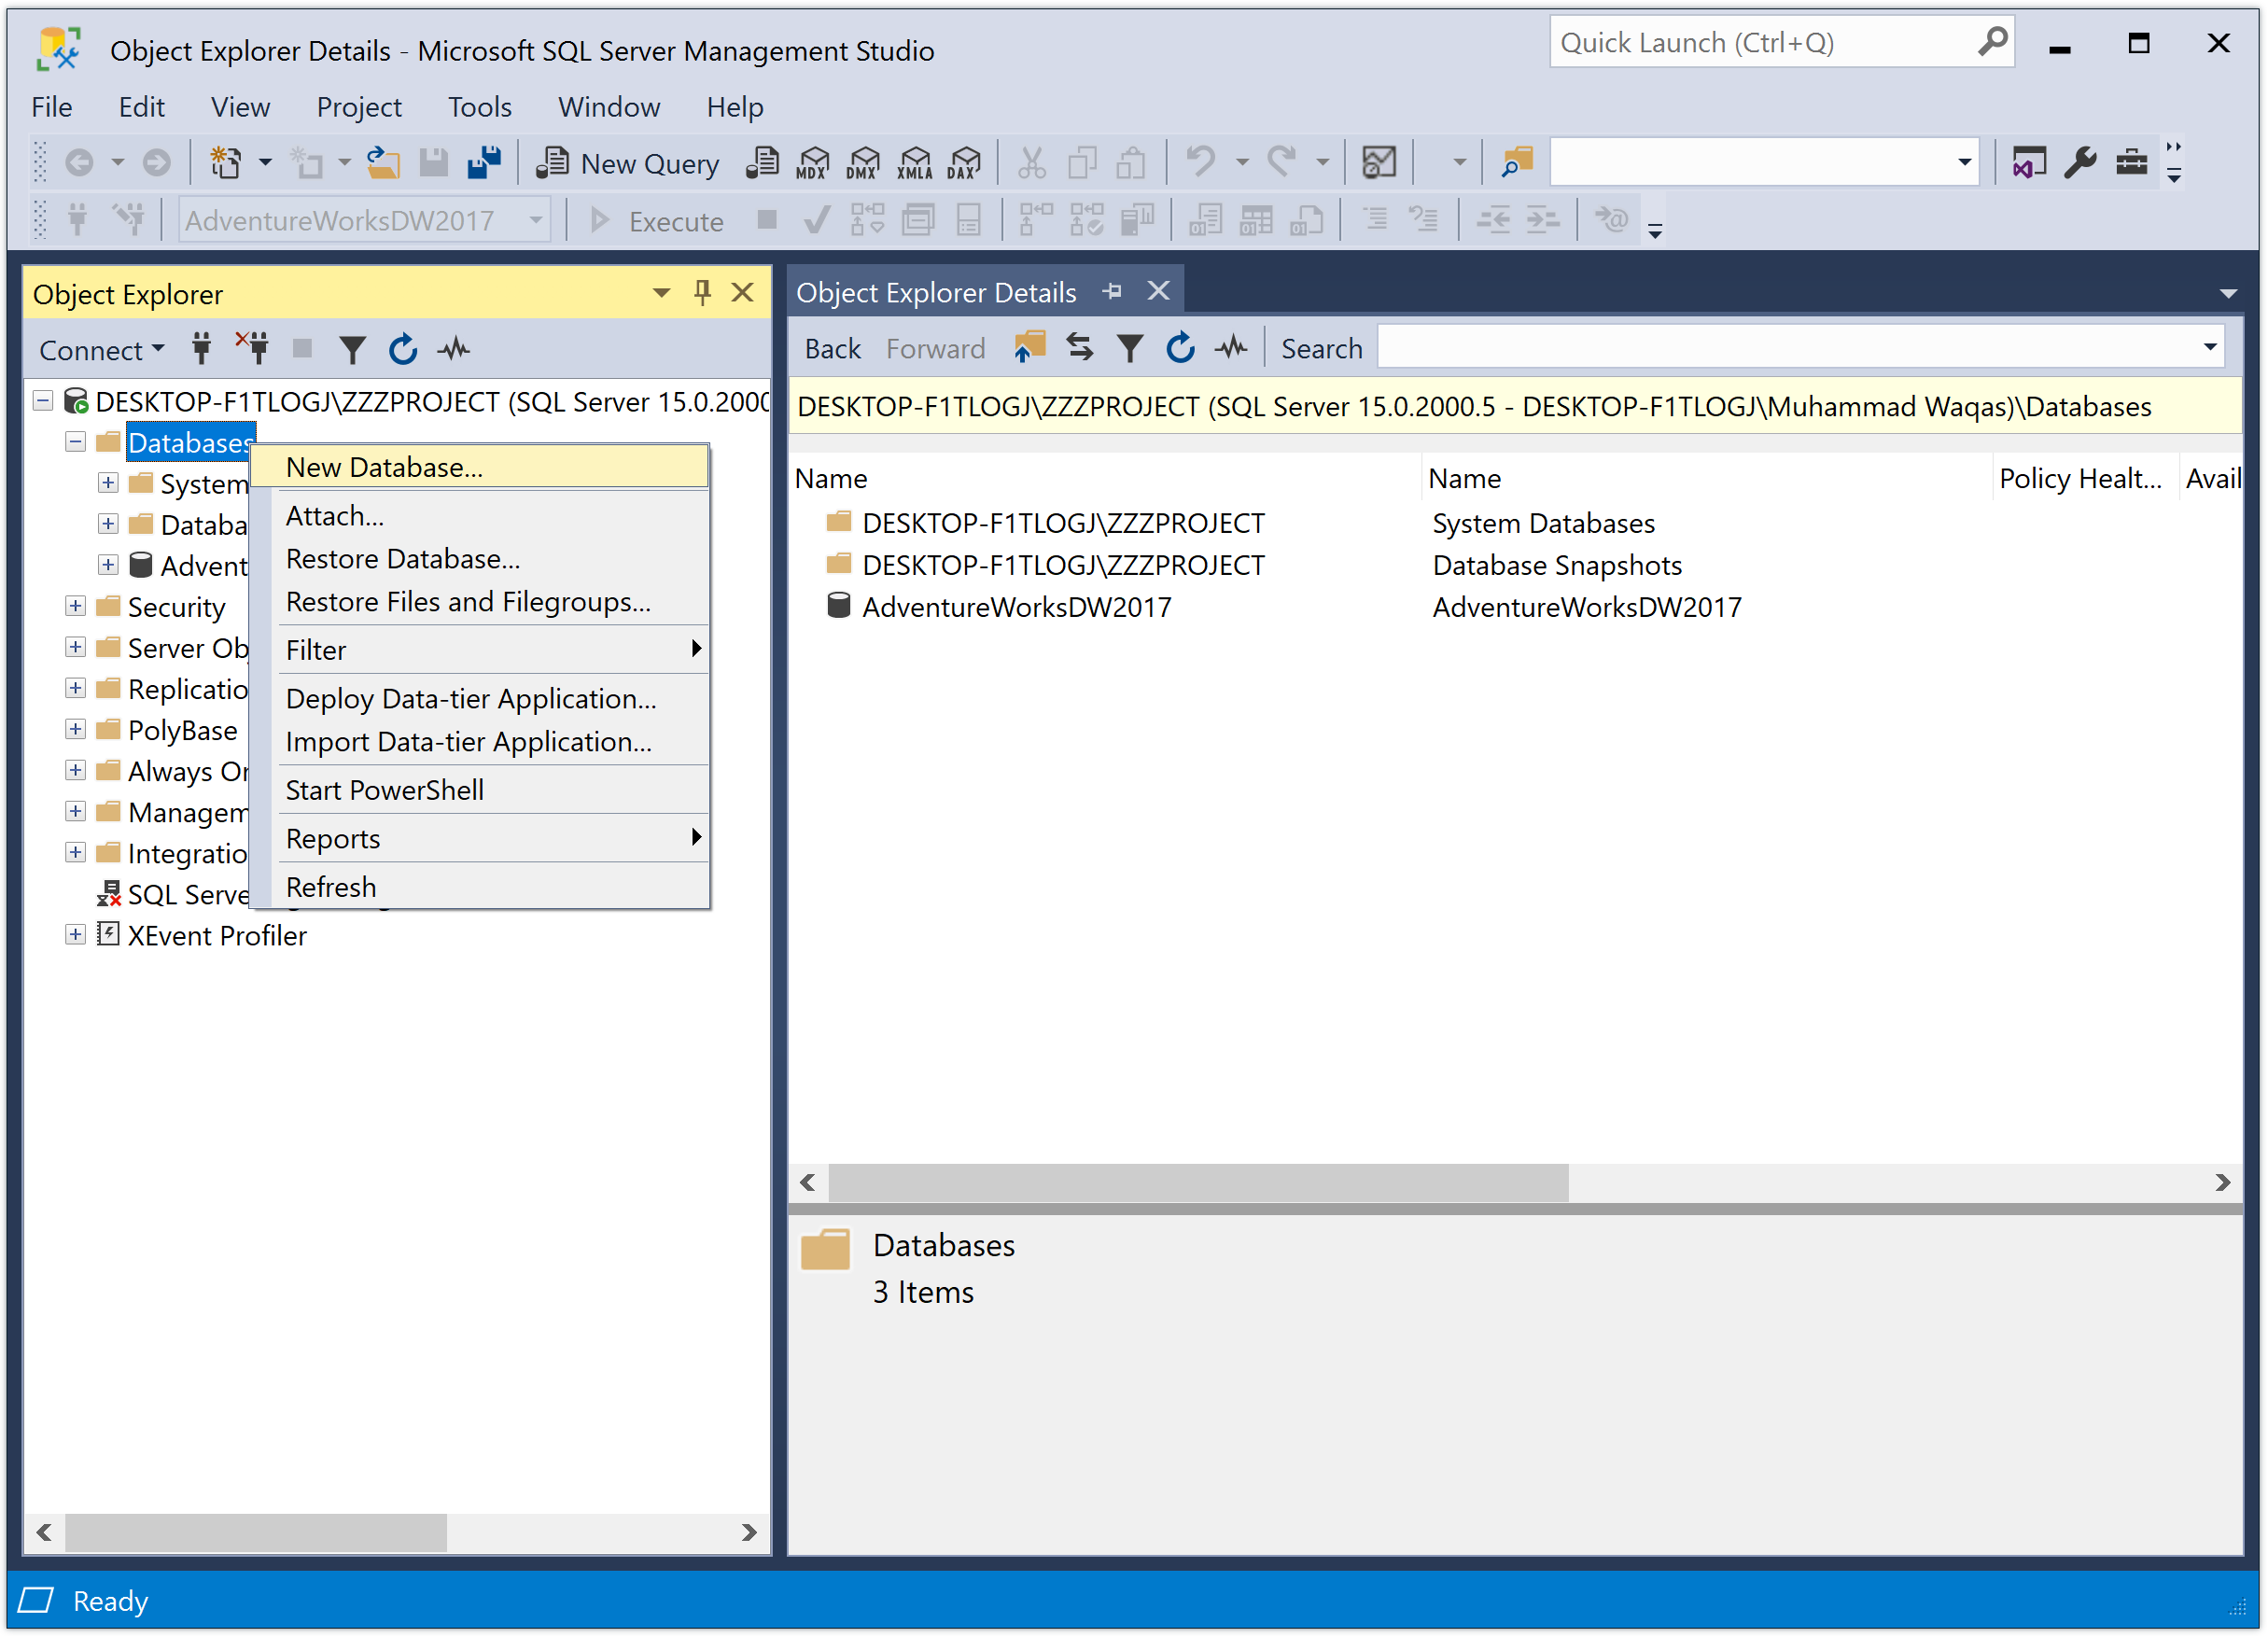Click the New Query toolbar button

pos(627,163)
